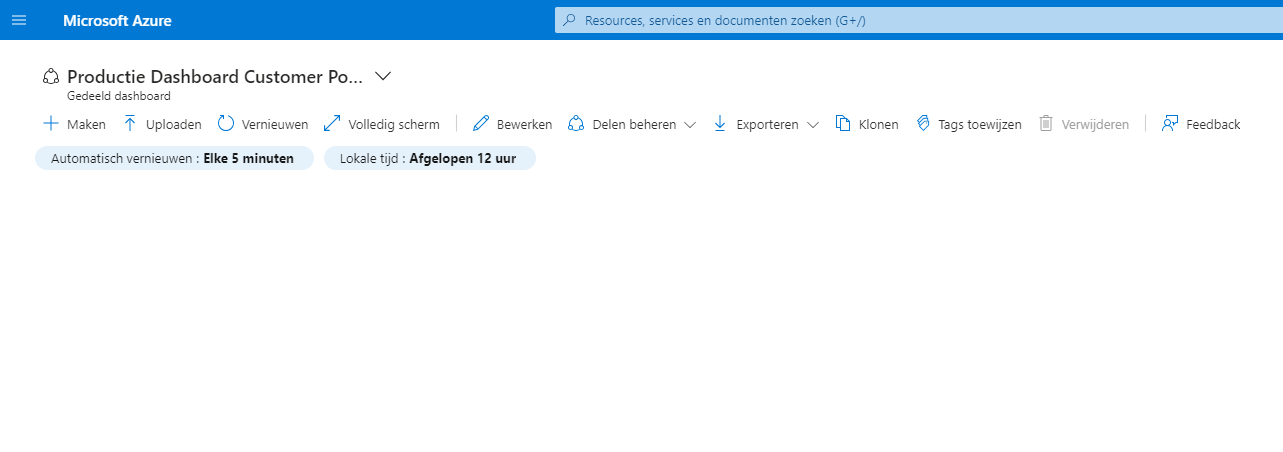Open the Delen beheren menu label
The image size is (1283, 452).
(634, 125)
